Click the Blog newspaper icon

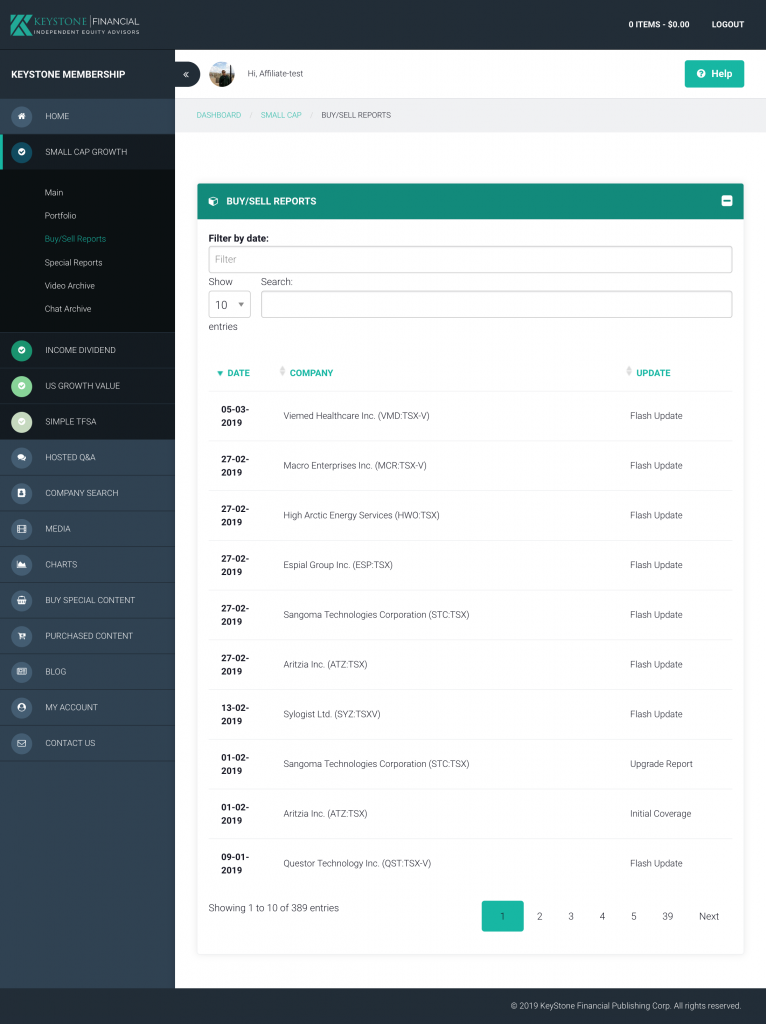coord(22,672)
